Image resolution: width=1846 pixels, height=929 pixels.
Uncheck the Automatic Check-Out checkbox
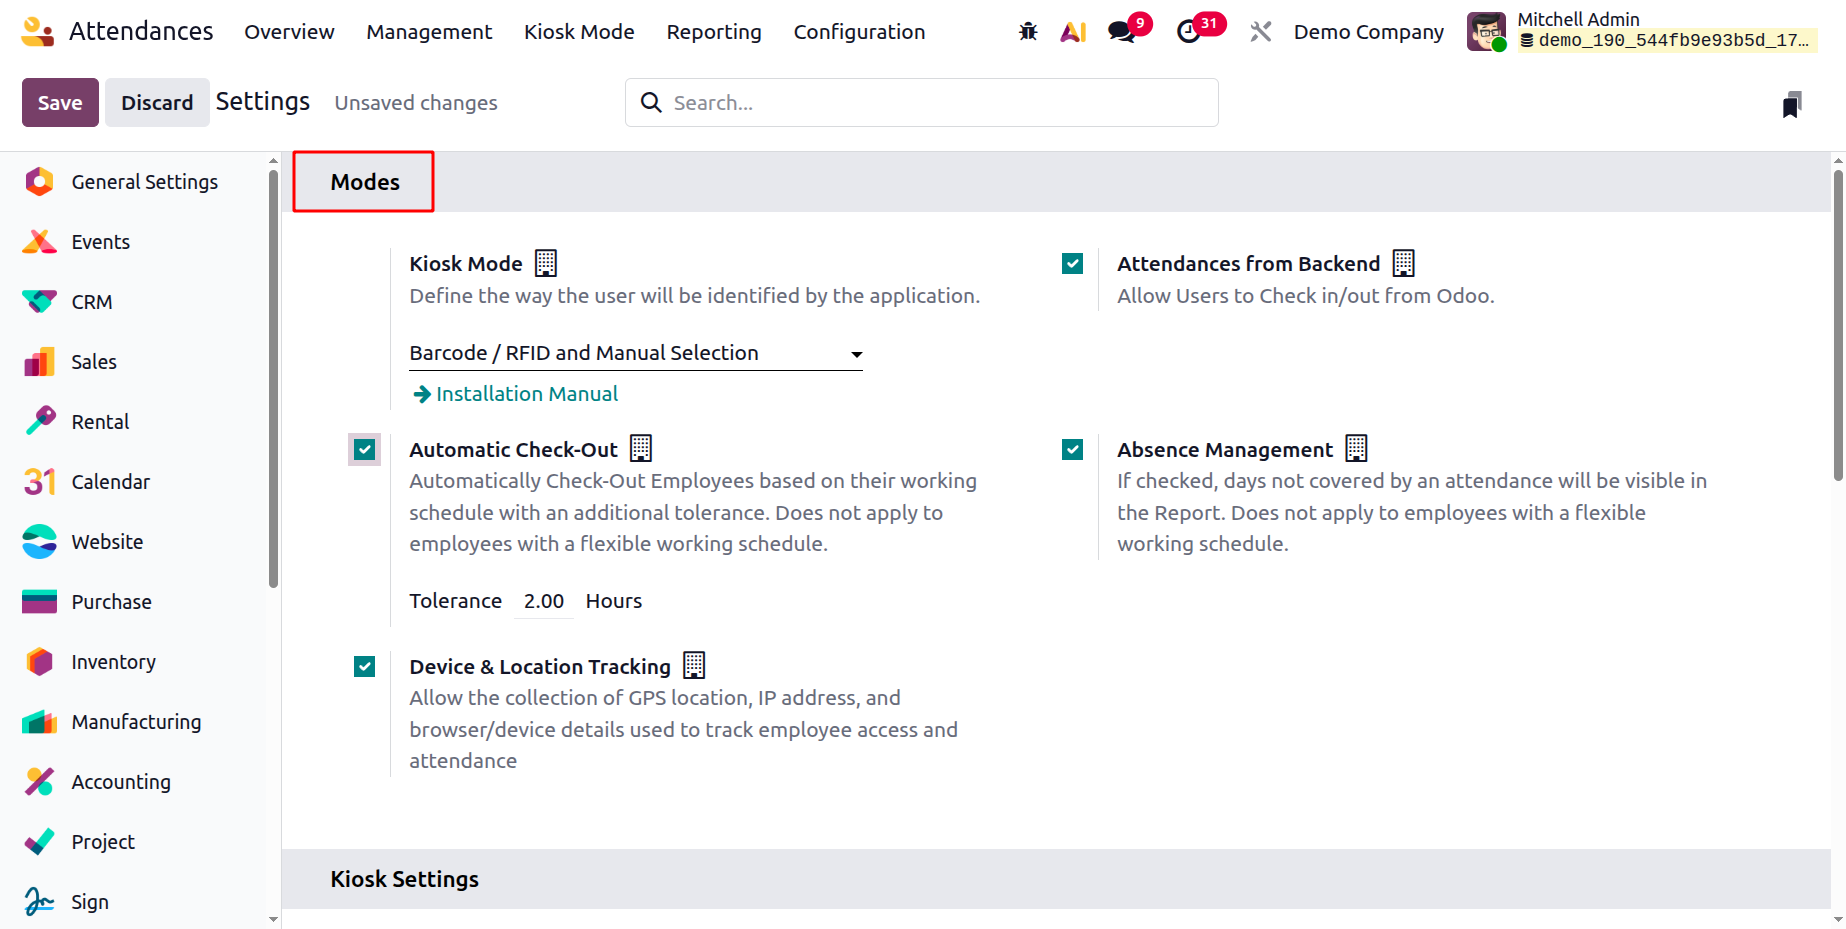(365, 450)
